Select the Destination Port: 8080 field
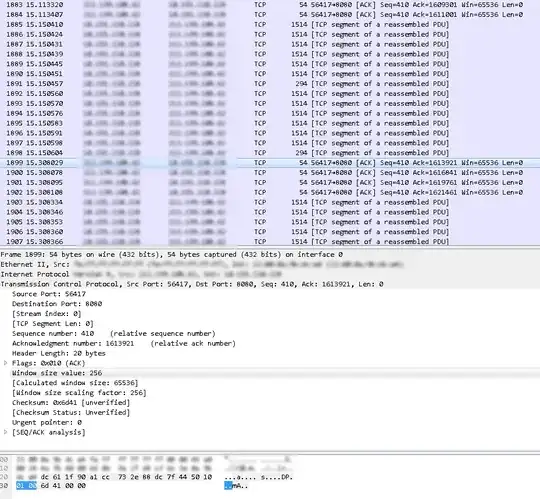540x499 pixels. tap(57, 304)
